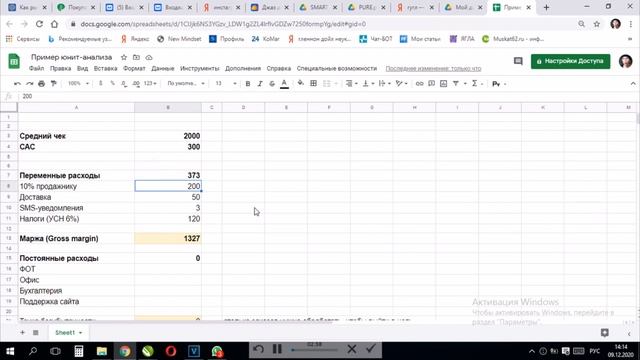Open the font family dropdown
This screenshot has height=360, width=640.
[186, 83]
